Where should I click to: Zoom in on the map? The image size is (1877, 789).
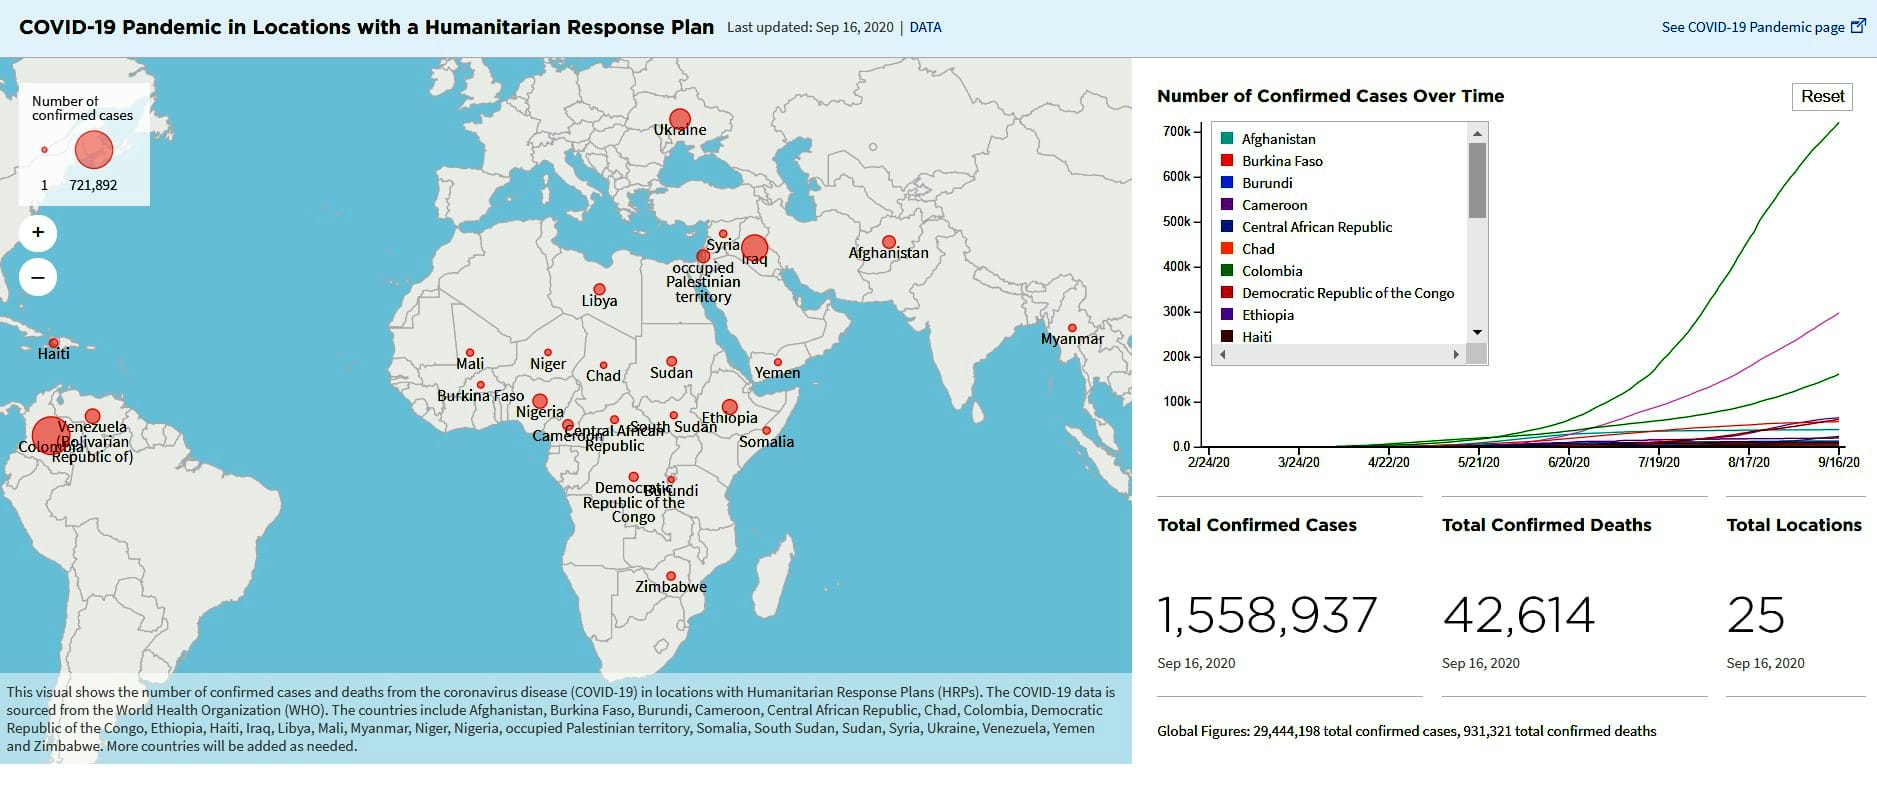tap(38, 233)
